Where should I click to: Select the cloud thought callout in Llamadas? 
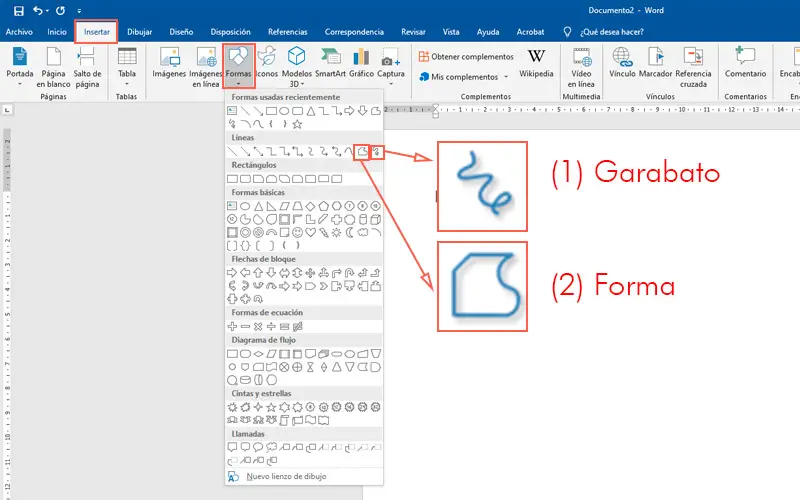[271, 447]
